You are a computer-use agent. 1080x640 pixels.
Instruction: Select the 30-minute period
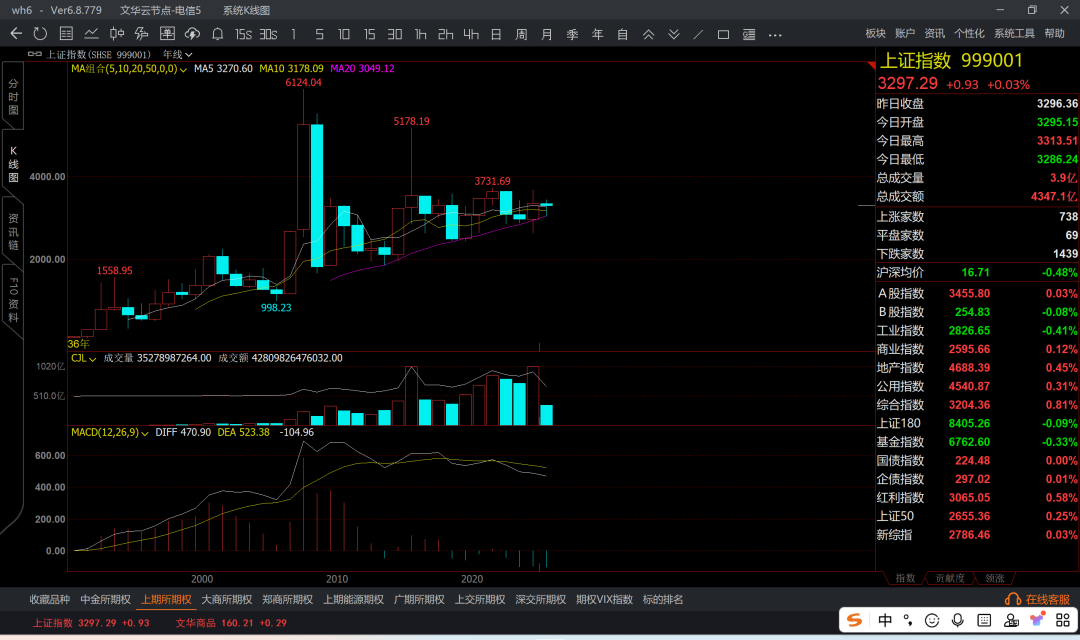(x=395, y=34)
